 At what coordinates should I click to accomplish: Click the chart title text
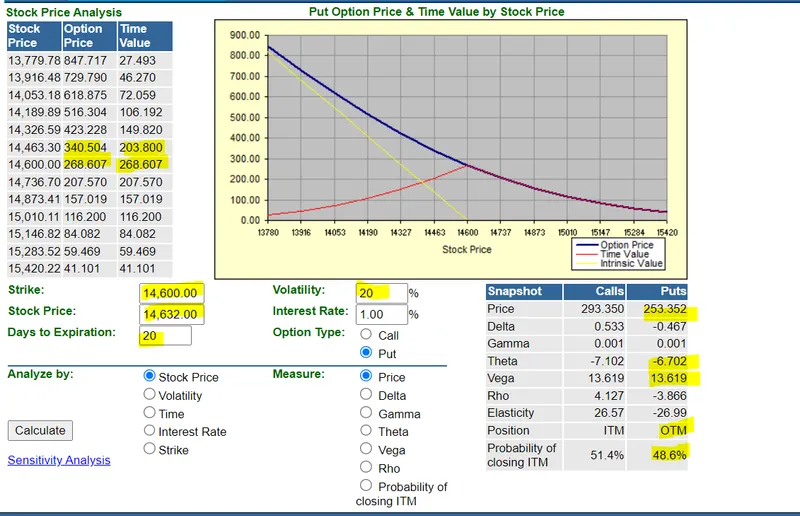pyautogui.click(x=437, y=11)
